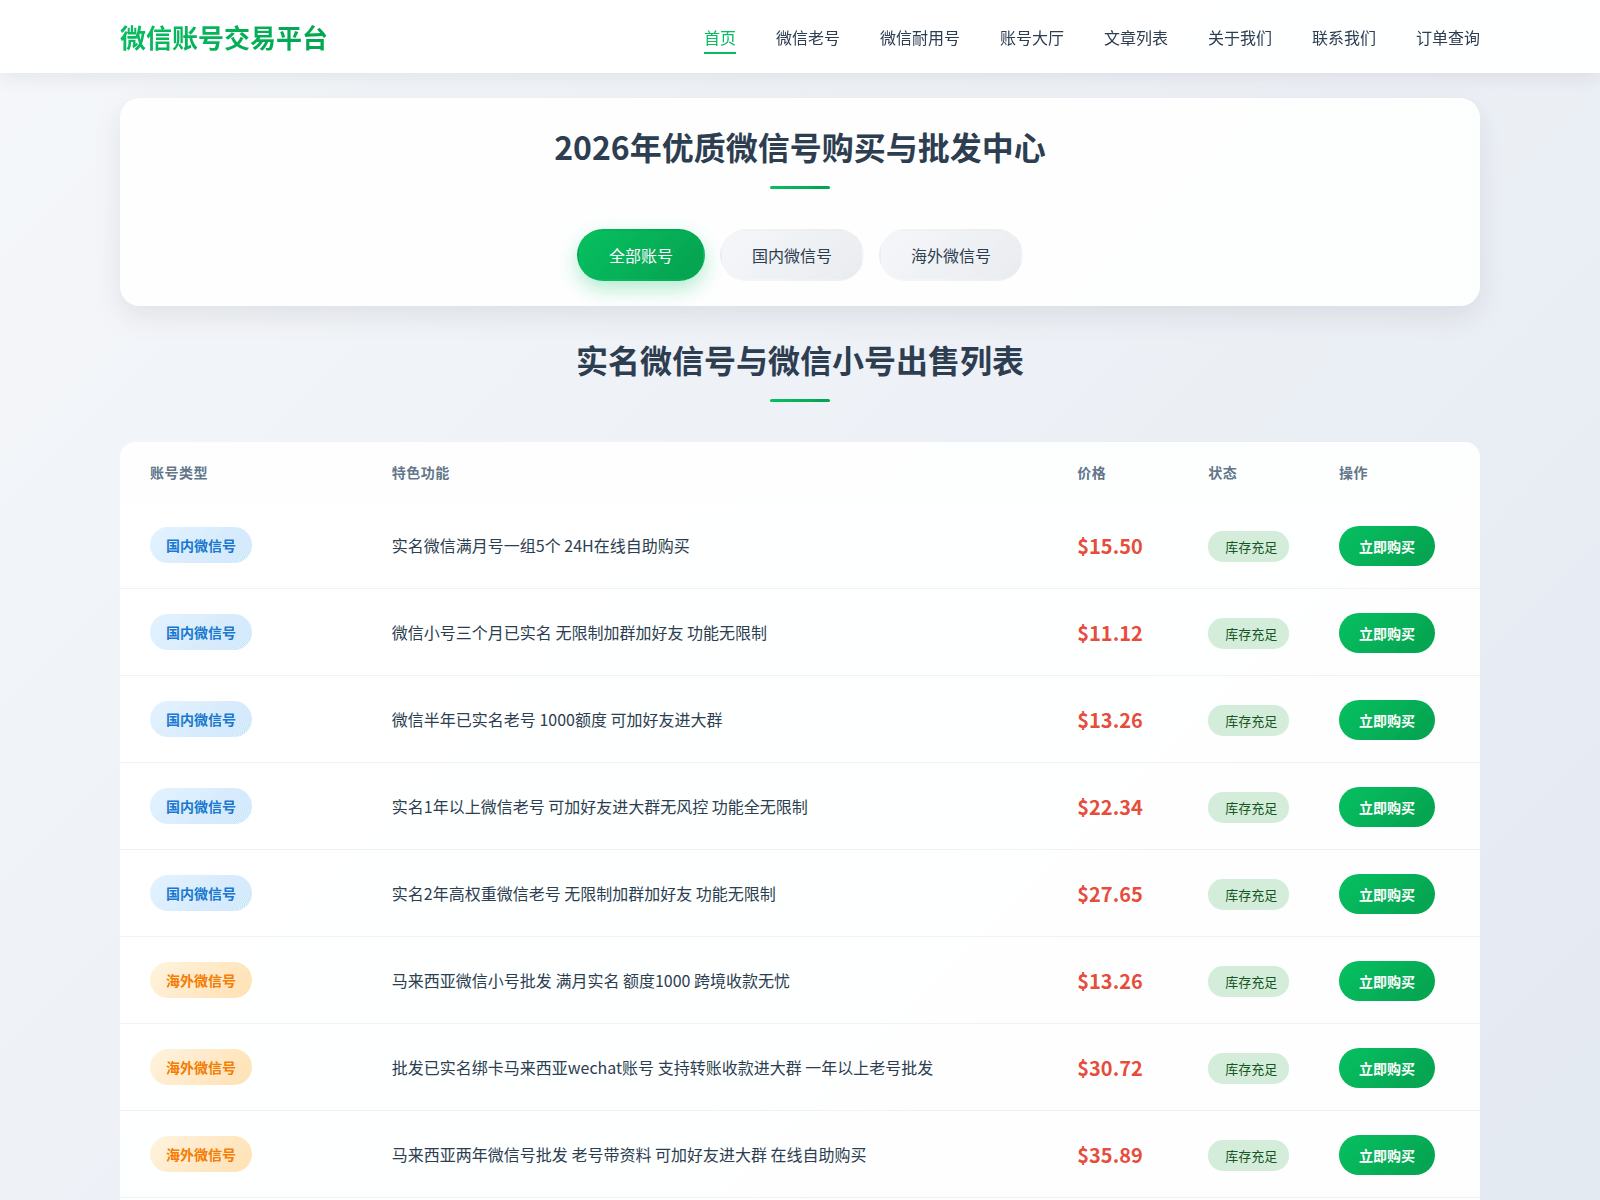Select 实名2年高权重微信老号 title text
The height and width of the screenshot is (1200, 1600).
point(583,894)
